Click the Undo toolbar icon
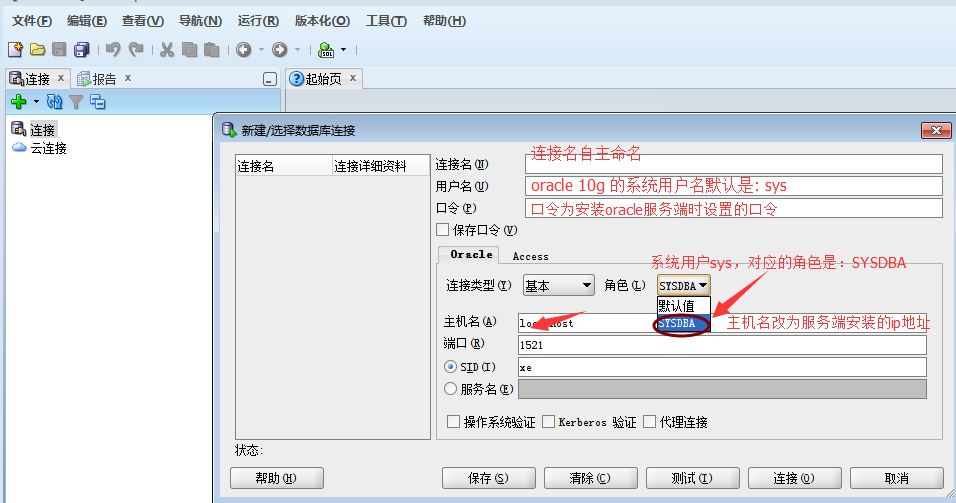Image resolution: width=956 pixels, height=503 pixels. click(x=113, y=49)
